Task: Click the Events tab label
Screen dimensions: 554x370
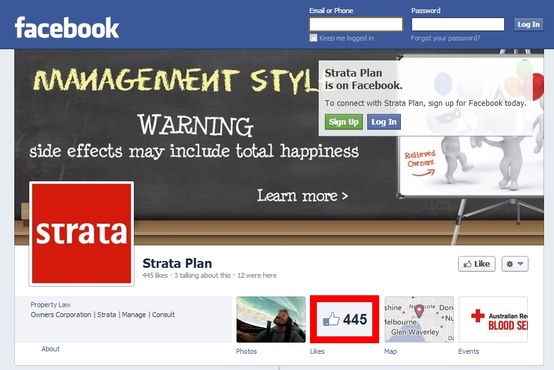Action: click(x=468, y=351)
